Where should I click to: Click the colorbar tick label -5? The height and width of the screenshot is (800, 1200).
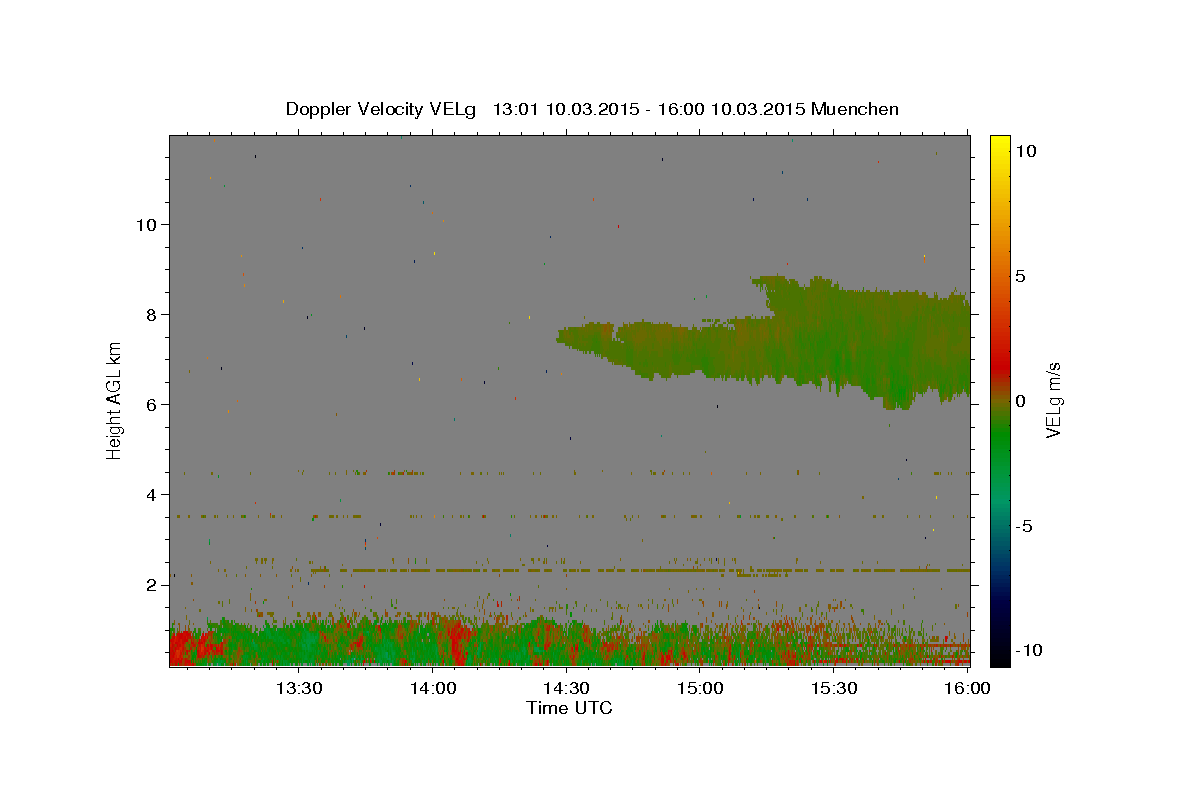coord(1026,526)
